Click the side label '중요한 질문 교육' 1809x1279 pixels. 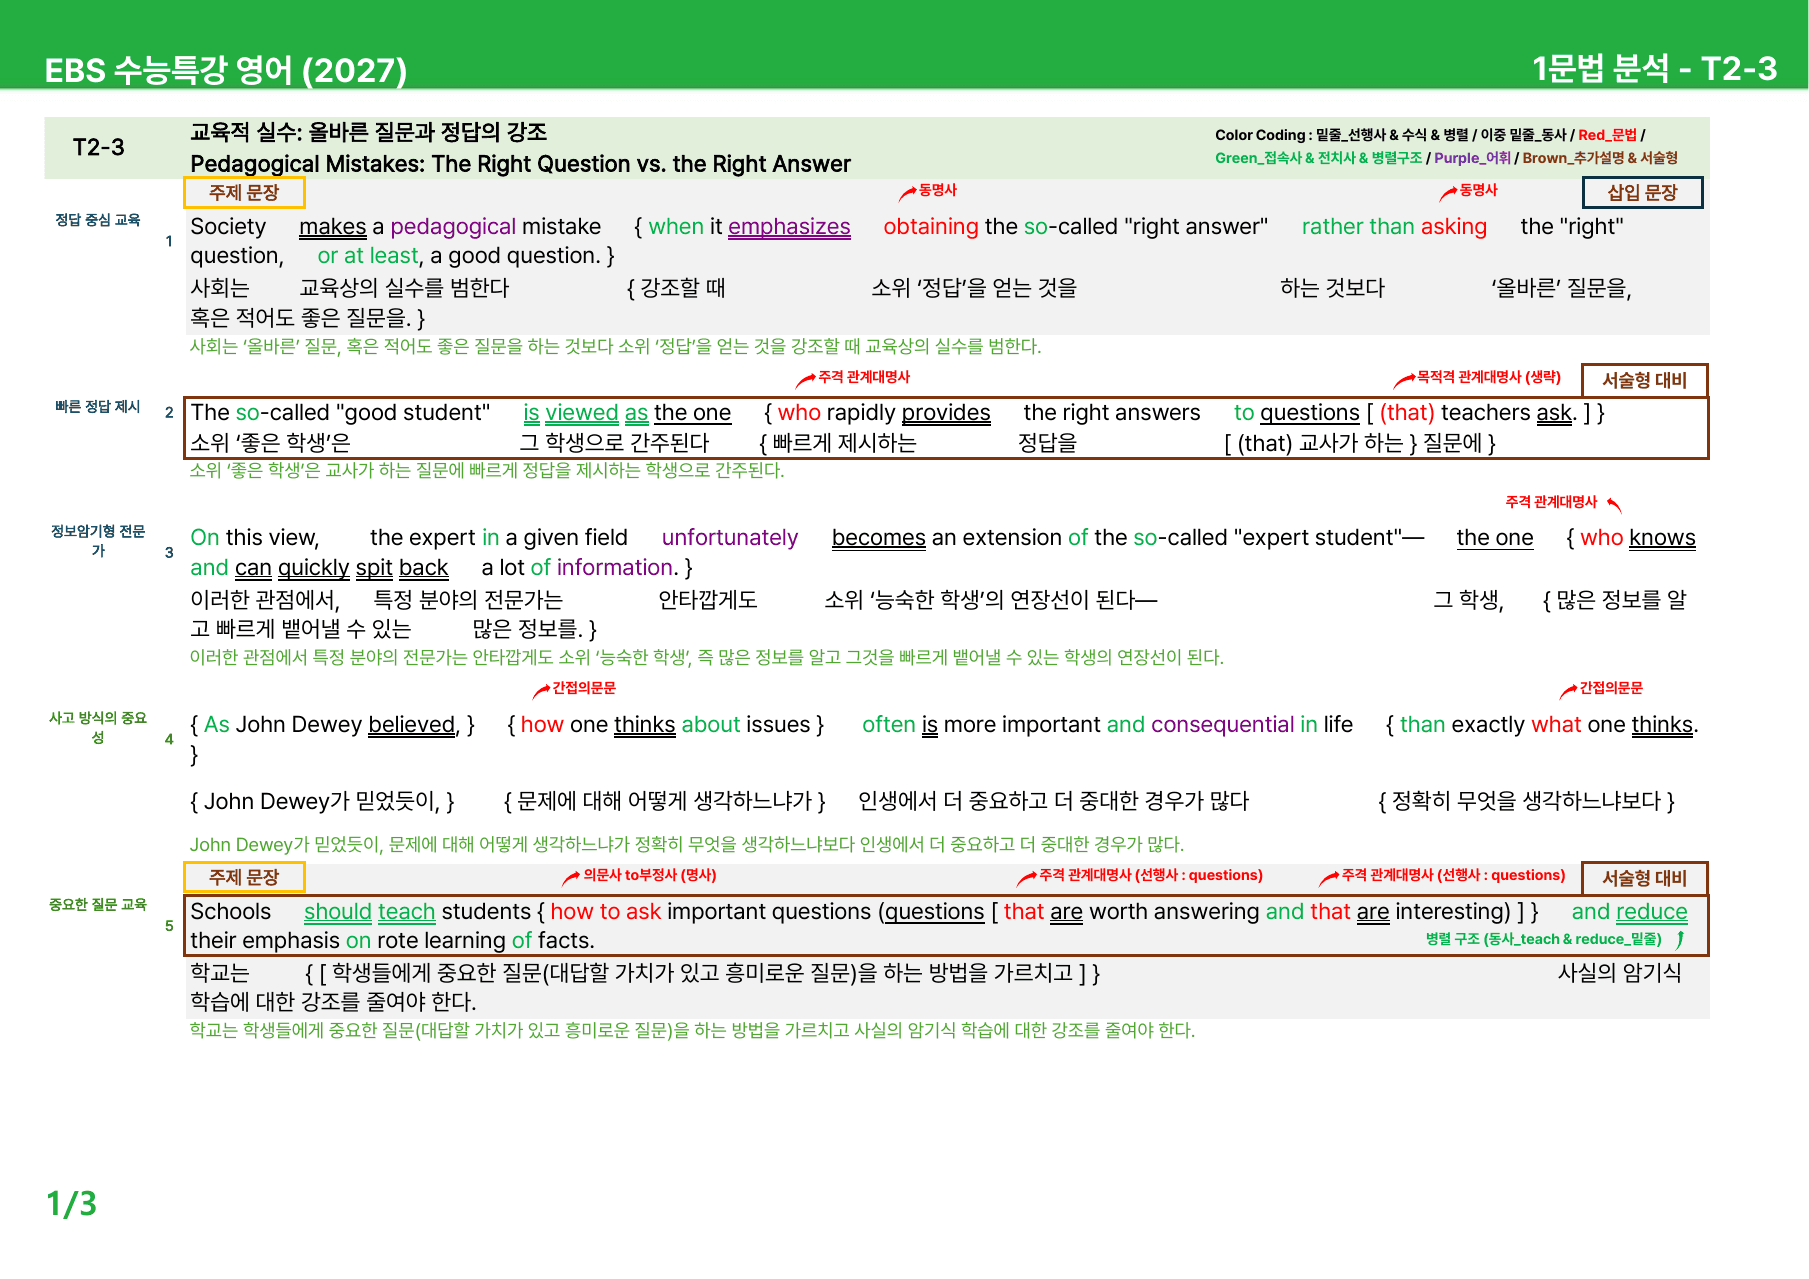coord(98,904)
